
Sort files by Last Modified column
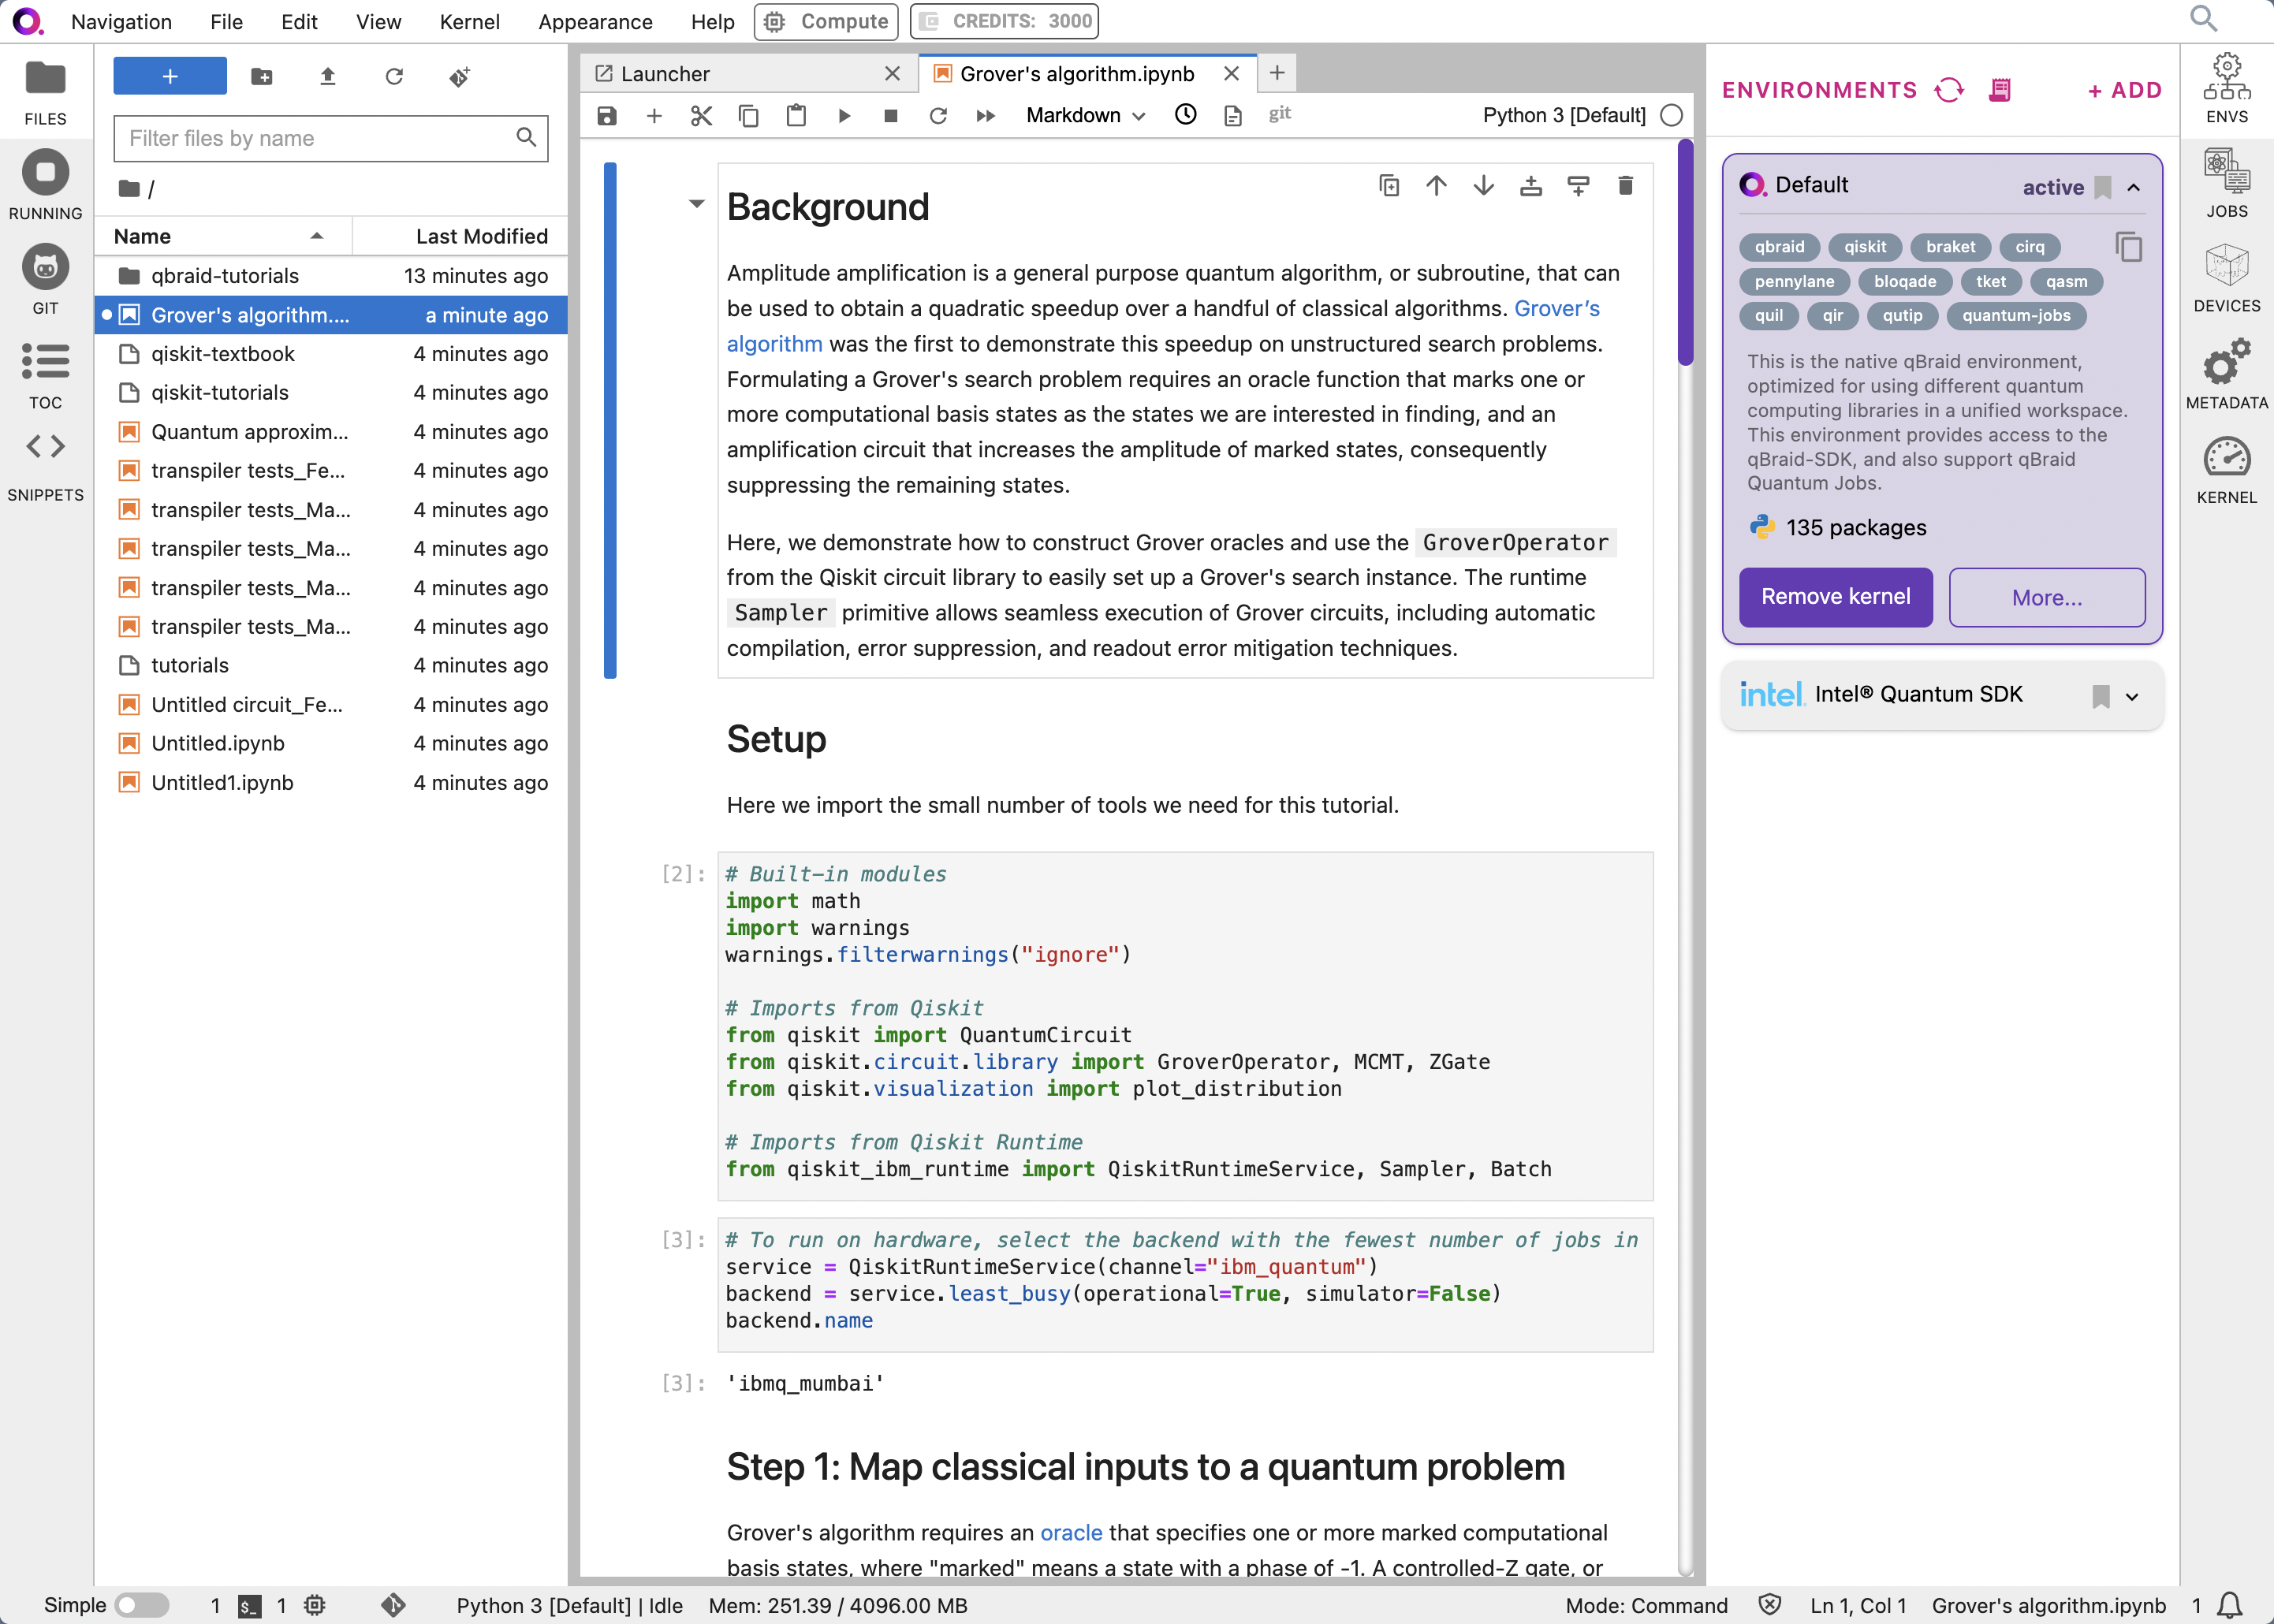(460, 236)
